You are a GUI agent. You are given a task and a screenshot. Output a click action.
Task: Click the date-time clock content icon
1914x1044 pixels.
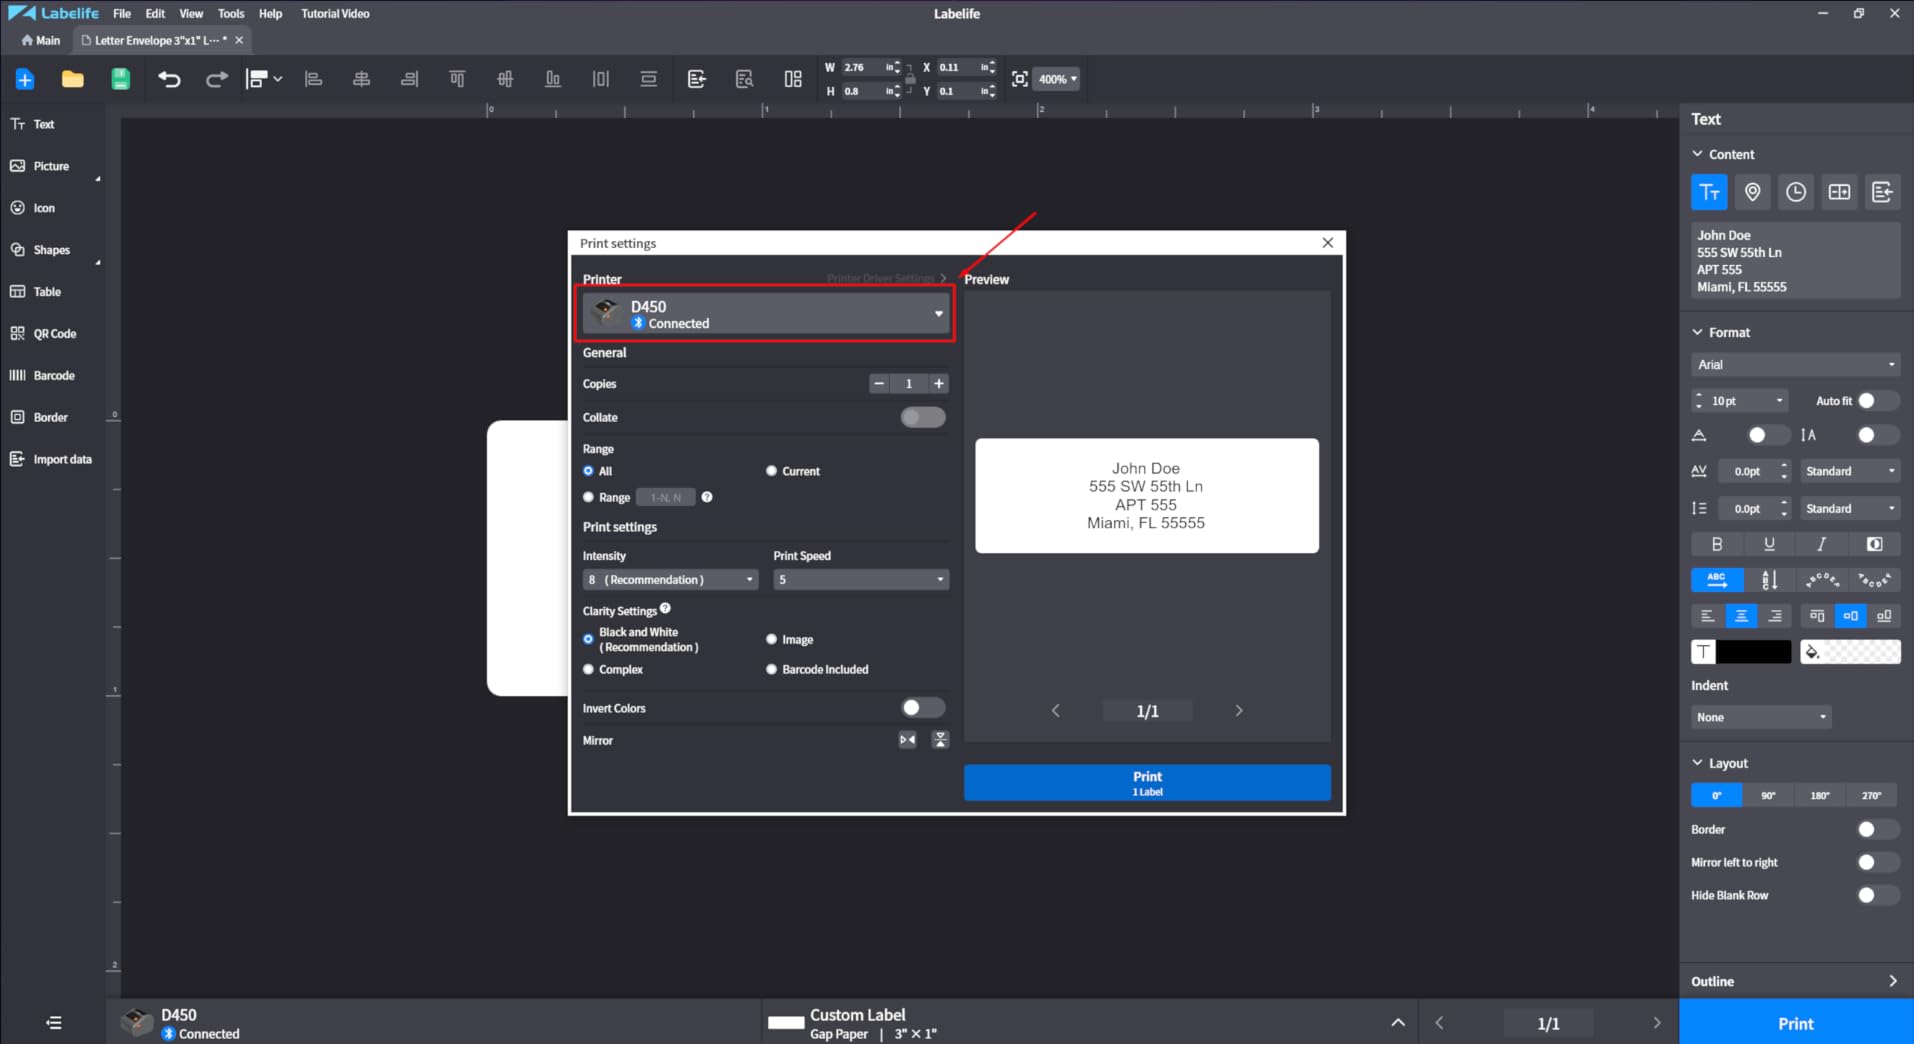(x=1795, y=192)
